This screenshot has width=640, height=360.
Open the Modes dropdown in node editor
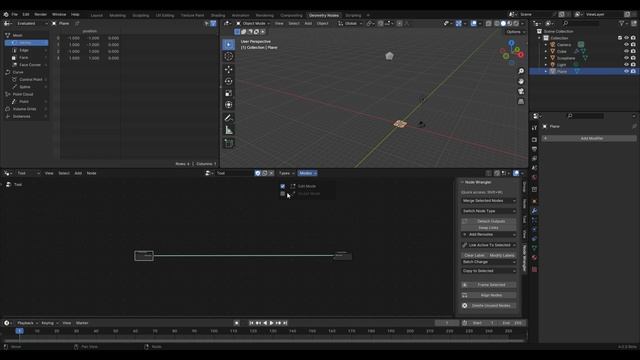tap(307, 173)
